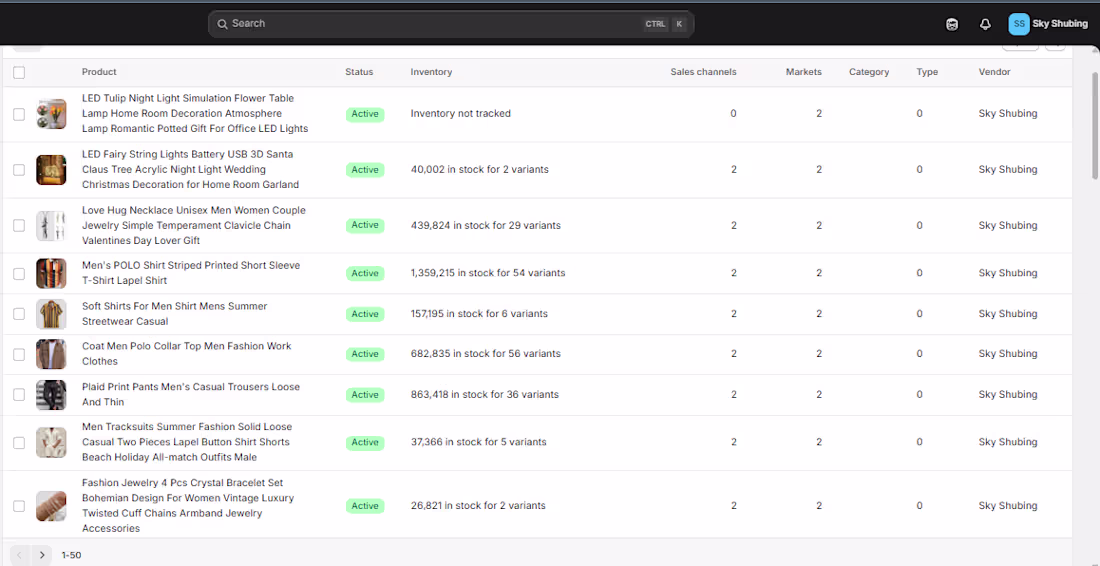Click the Status column header
The height and width of the screenshot is (566, 1100).
click(359, 72)
